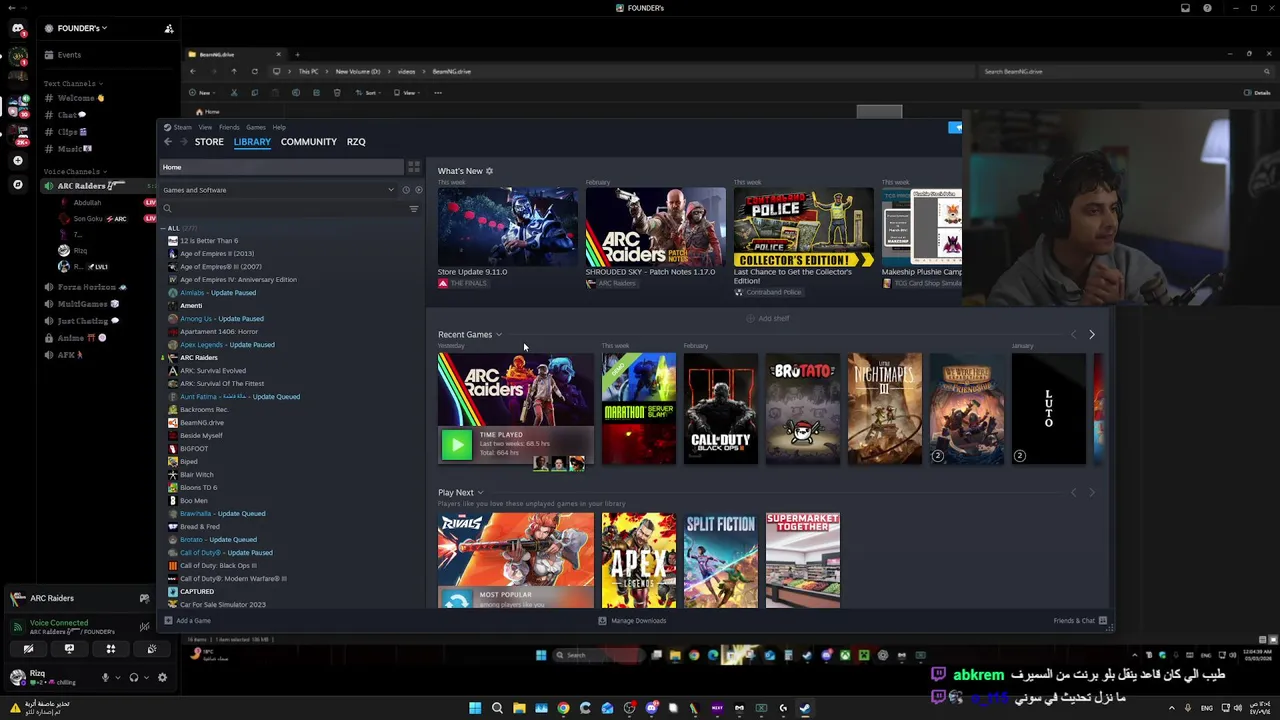Open advanced library filters icon
The image size is (1280, 720).
point(414,209)
